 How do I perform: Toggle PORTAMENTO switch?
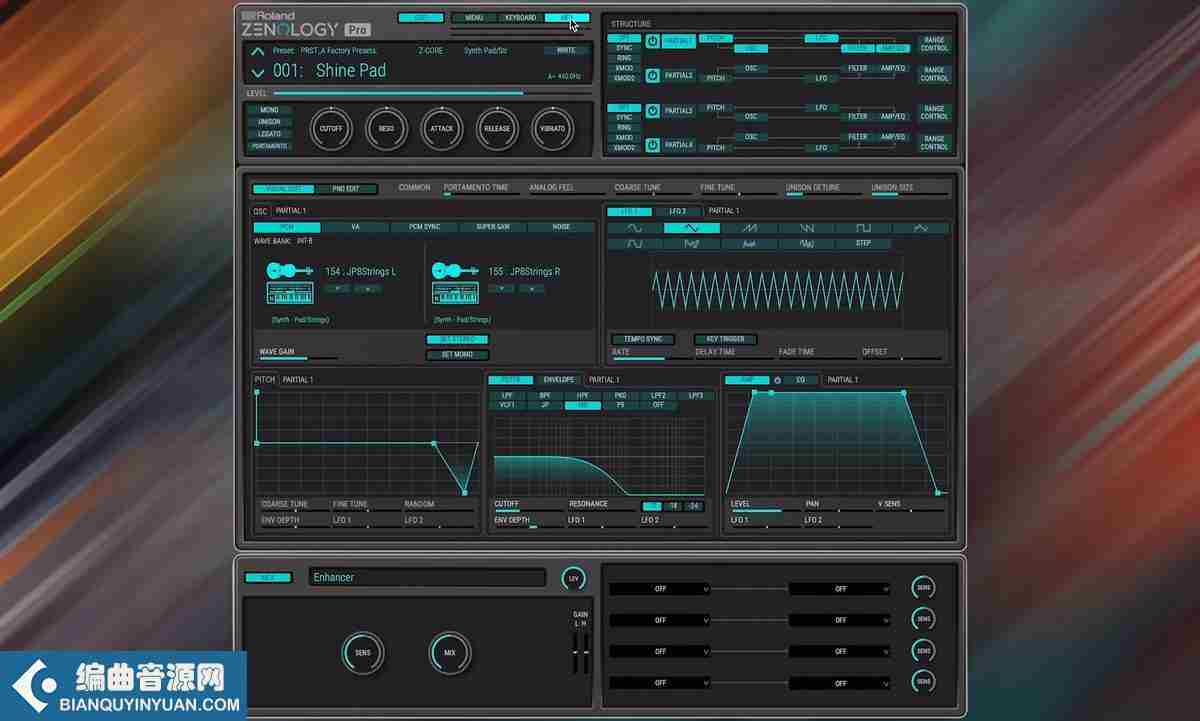click(270, 146)
